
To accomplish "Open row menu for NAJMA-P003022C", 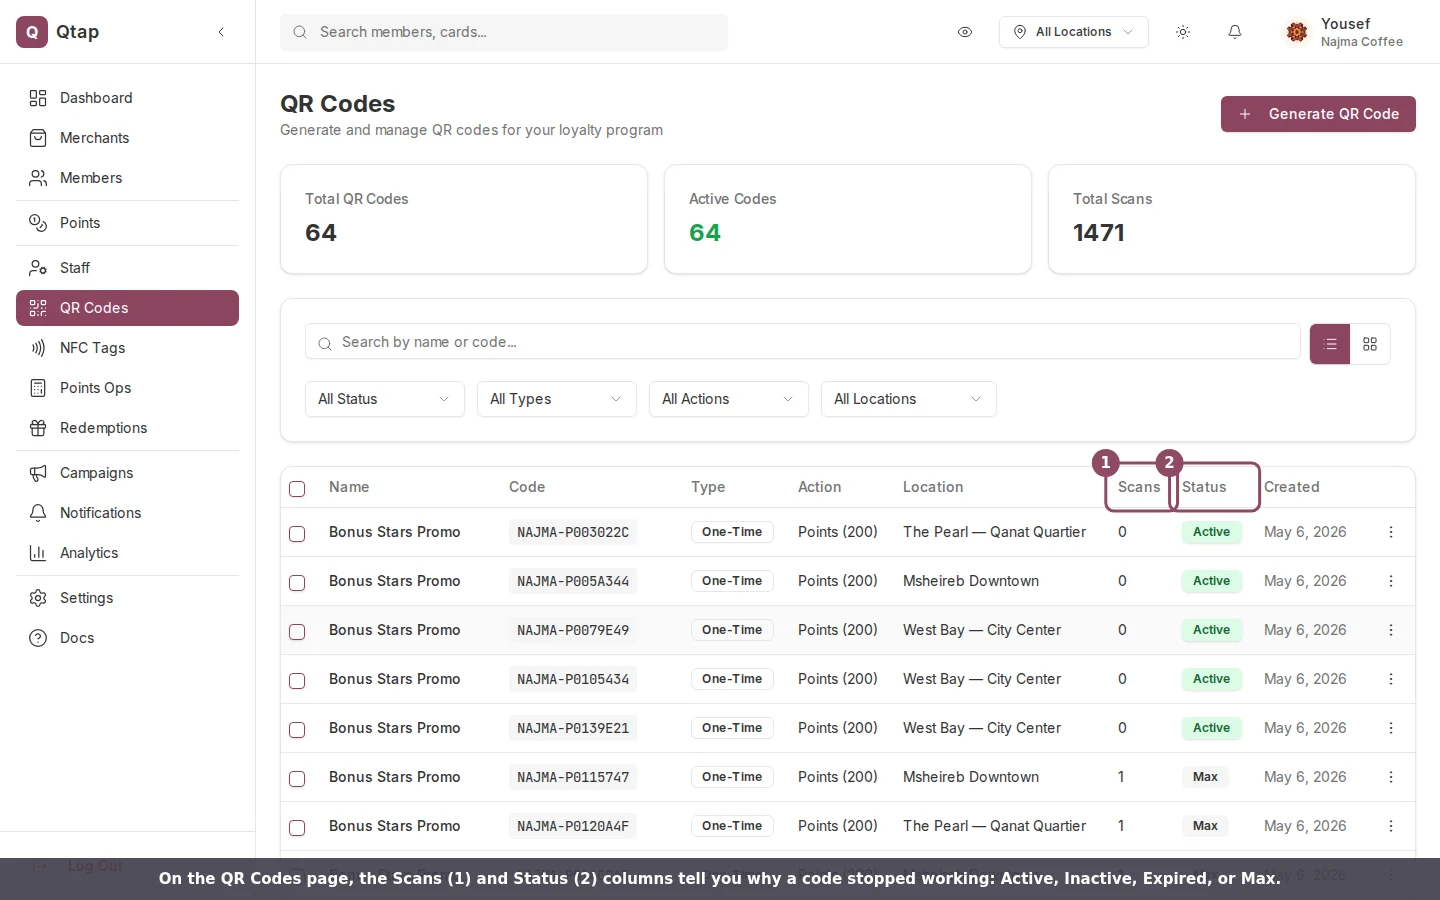I will click(1391, 532).
